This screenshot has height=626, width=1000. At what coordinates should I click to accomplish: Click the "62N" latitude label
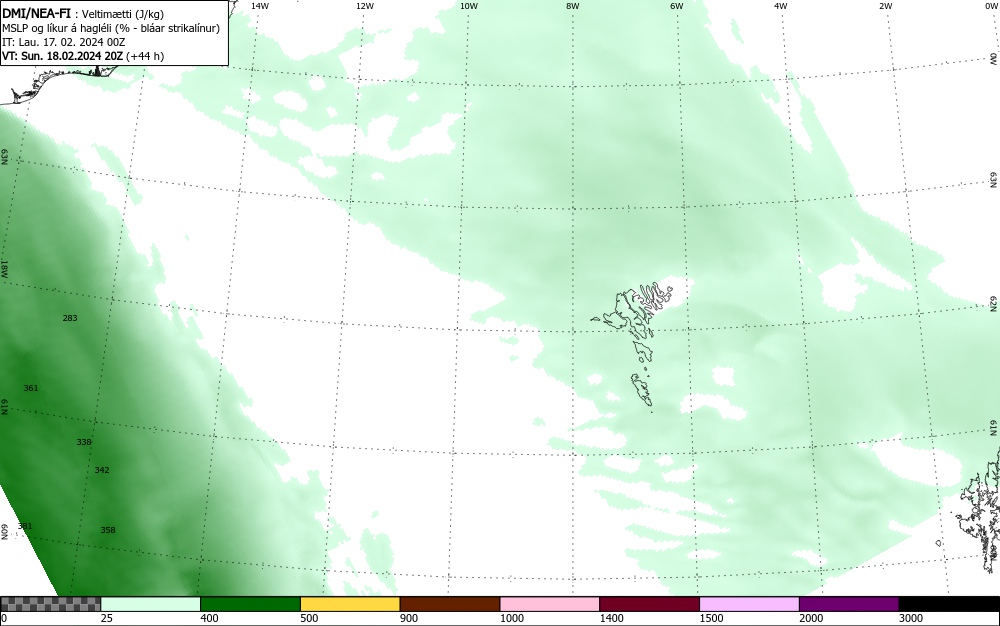tap(994, 303)
